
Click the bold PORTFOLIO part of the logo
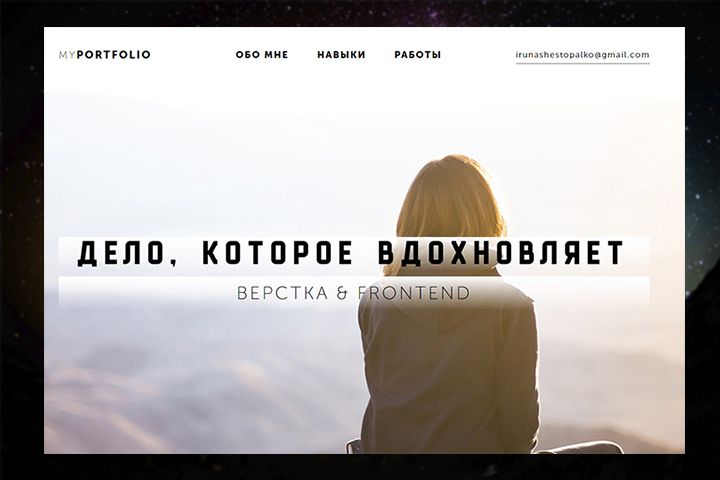[114, 55]
